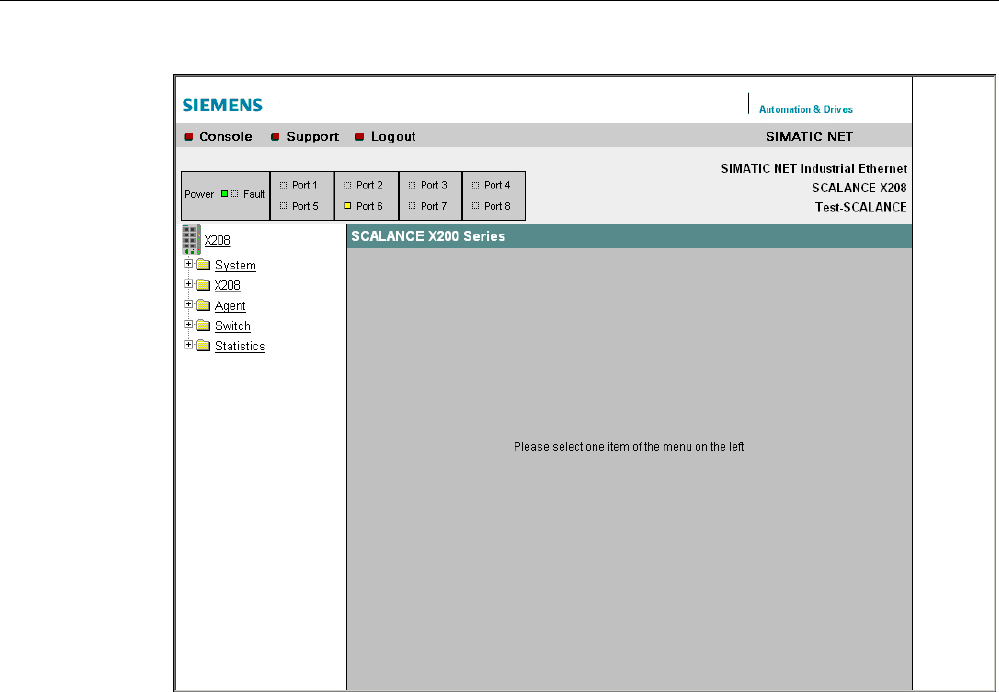Image resolution: width=999 pixels, height=692 pixels.
Task: Click the Siemens logo
Action: coord(222,105)
